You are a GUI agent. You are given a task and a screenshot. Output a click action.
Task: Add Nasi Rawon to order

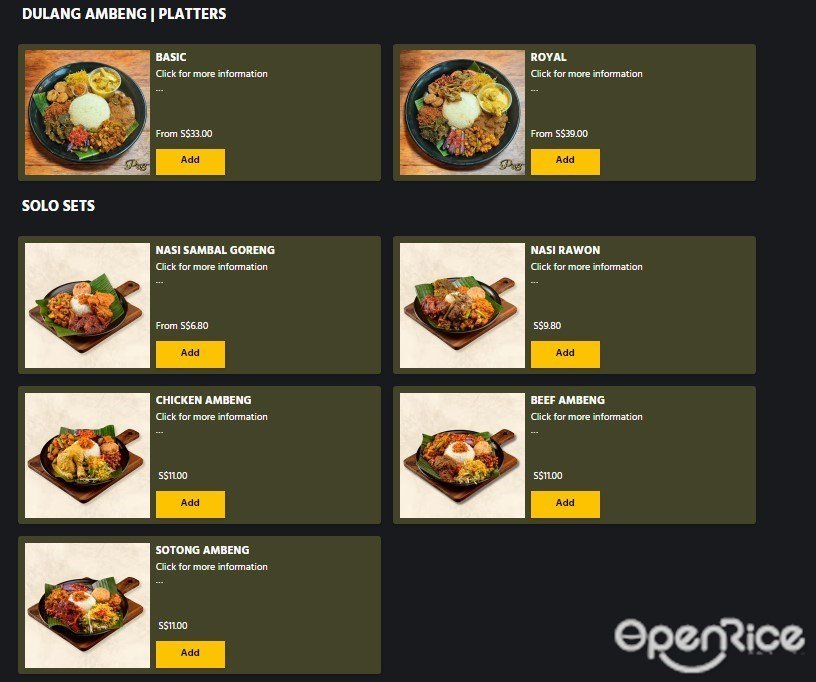(565, 354)
